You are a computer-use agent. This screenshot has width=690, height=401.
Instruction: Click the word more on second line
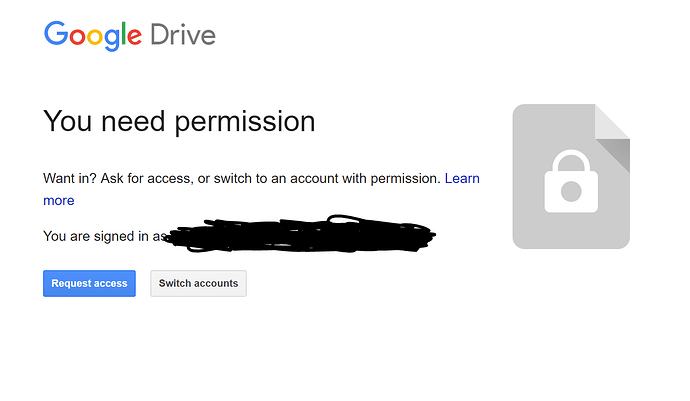pyautogui.click(x=58, y=200)
